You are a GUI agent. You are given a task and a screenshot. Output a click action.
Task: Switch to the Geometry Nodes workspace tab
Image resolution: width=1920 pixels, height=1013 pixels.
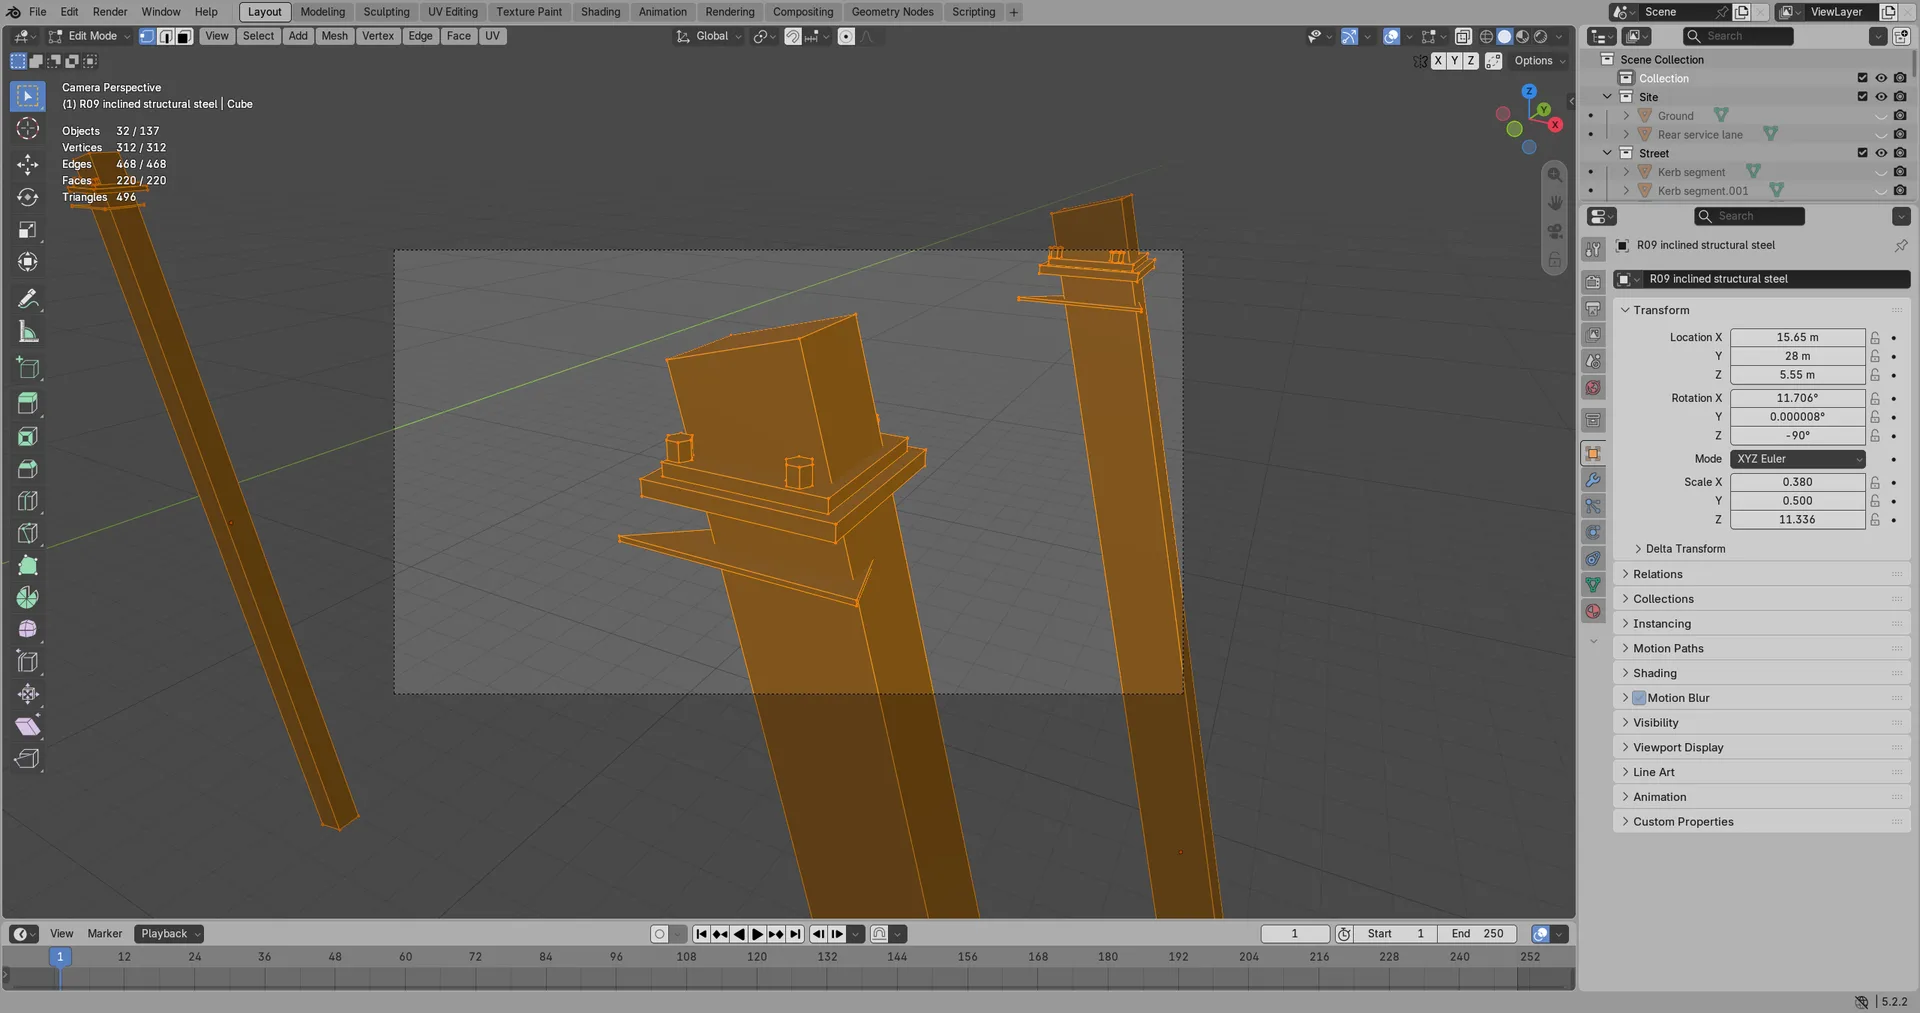tap(892, 12)
